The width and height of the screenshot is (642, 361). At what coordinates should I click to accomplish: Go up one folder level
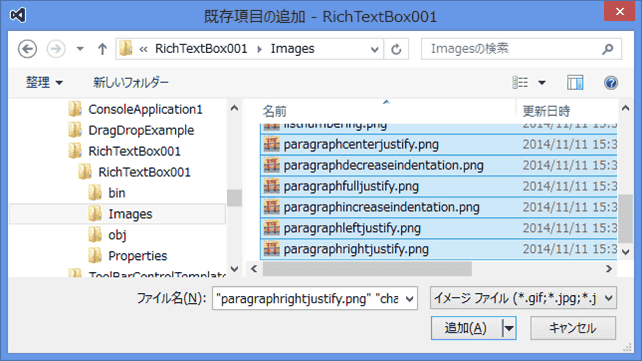[x=102, y=49]
